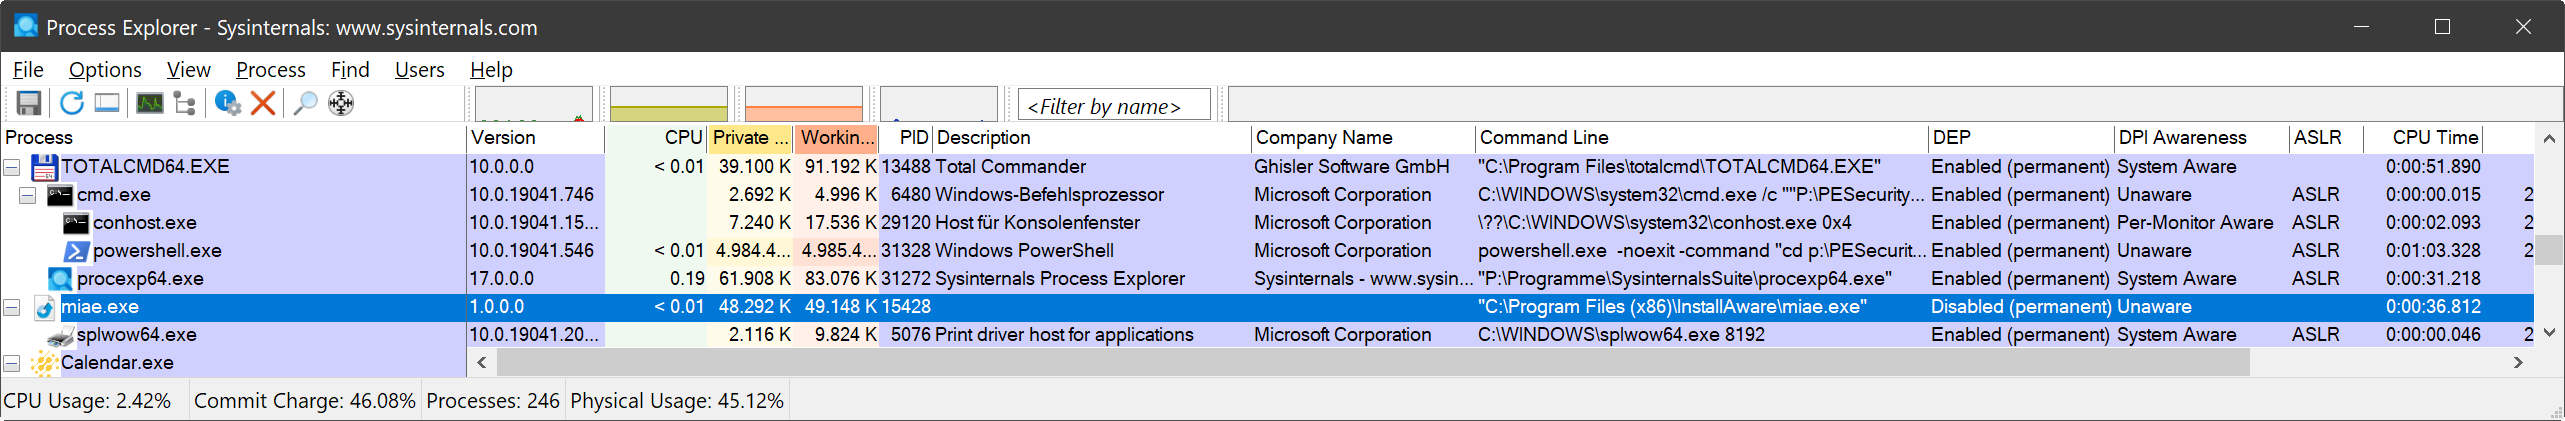Open the System Information graph icon

150,103
